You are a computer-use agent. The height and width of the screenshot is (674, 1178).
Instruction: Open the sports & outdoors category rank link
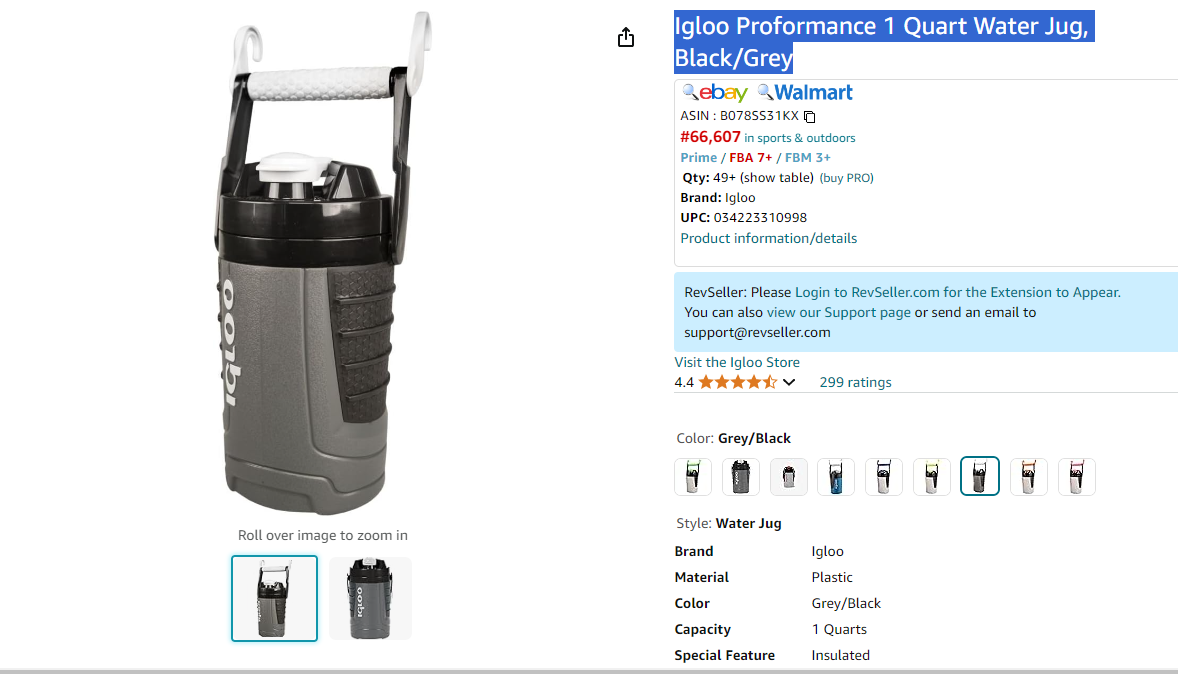(x=799, y=138)
